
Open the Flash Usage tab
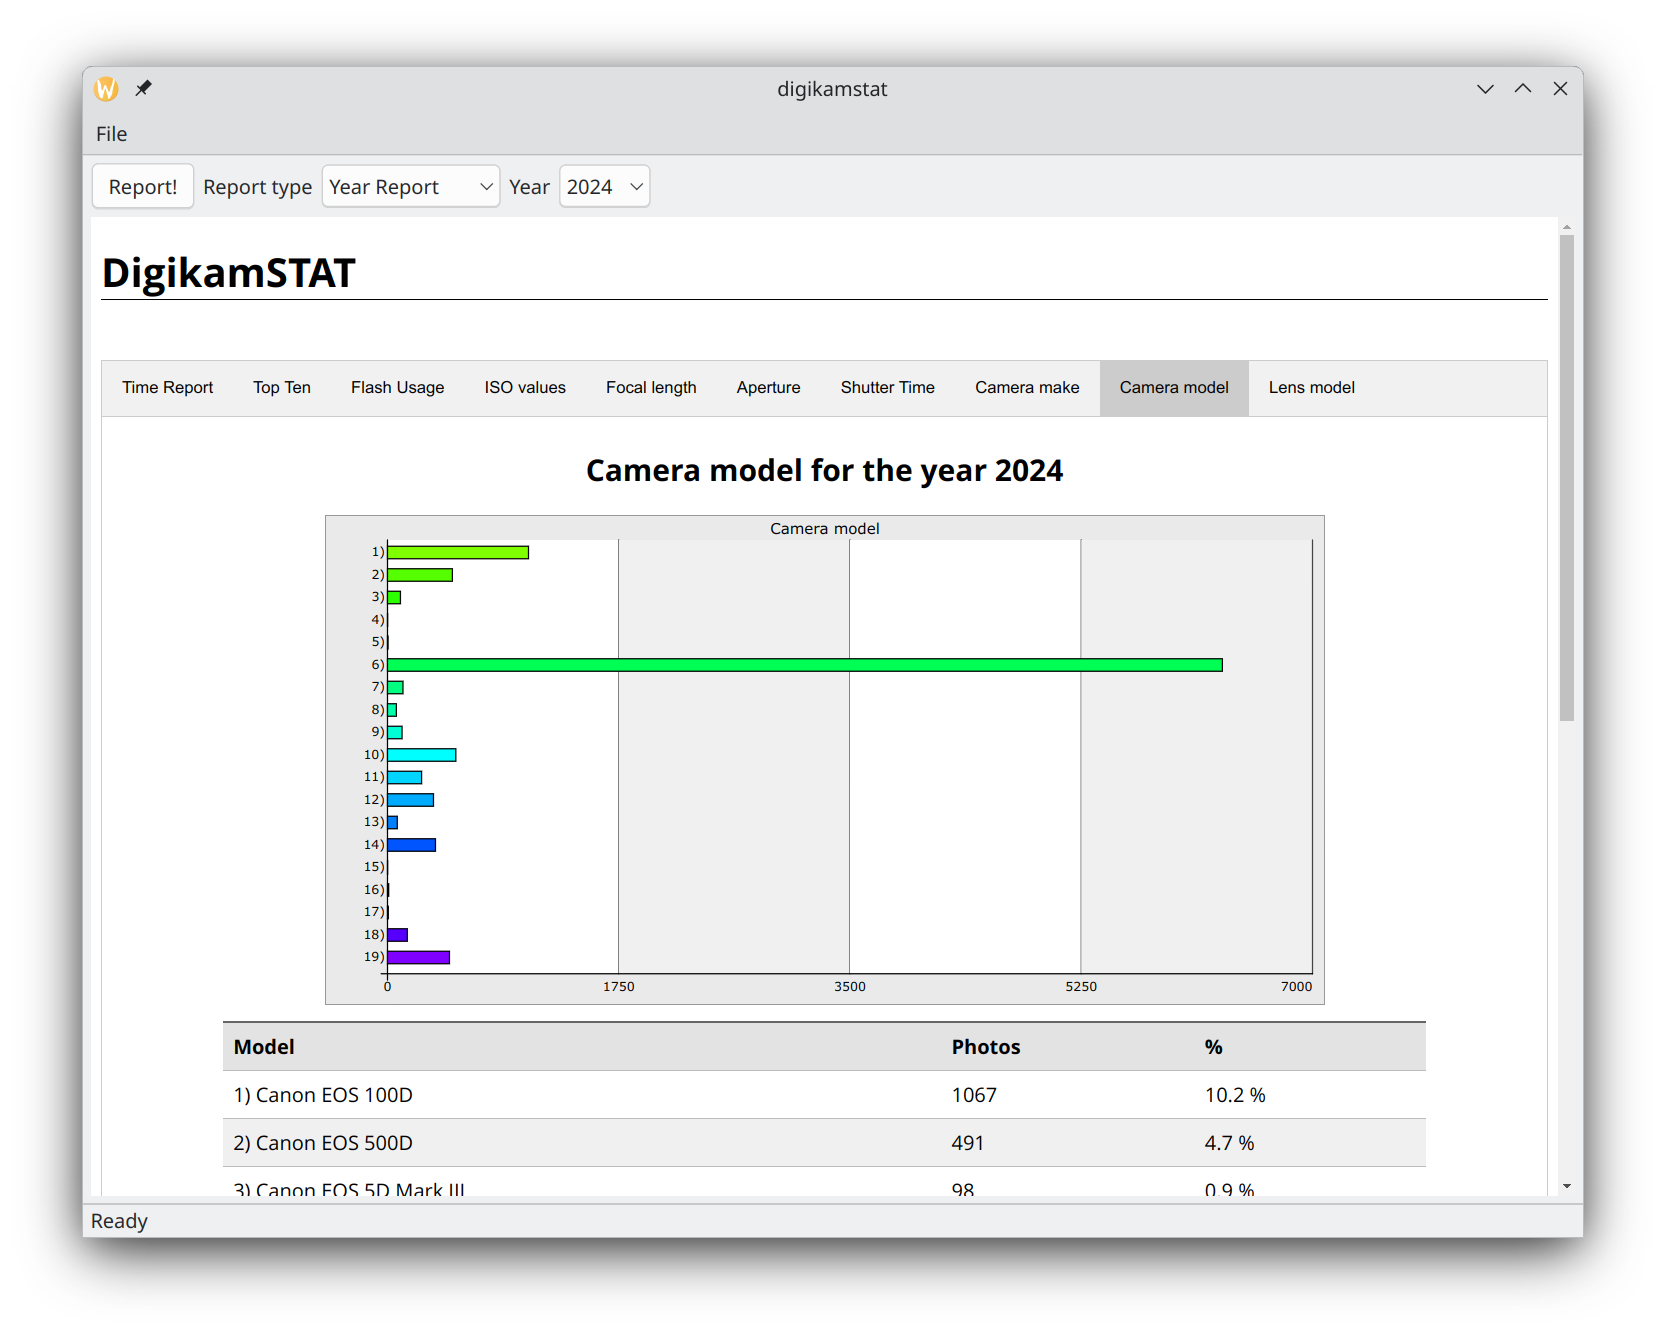click(398, 388)
